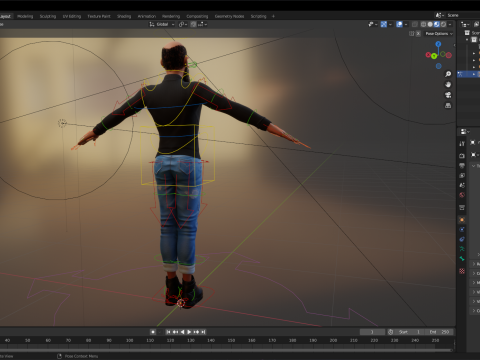Open the Scene properties tab

click(462, 185)
